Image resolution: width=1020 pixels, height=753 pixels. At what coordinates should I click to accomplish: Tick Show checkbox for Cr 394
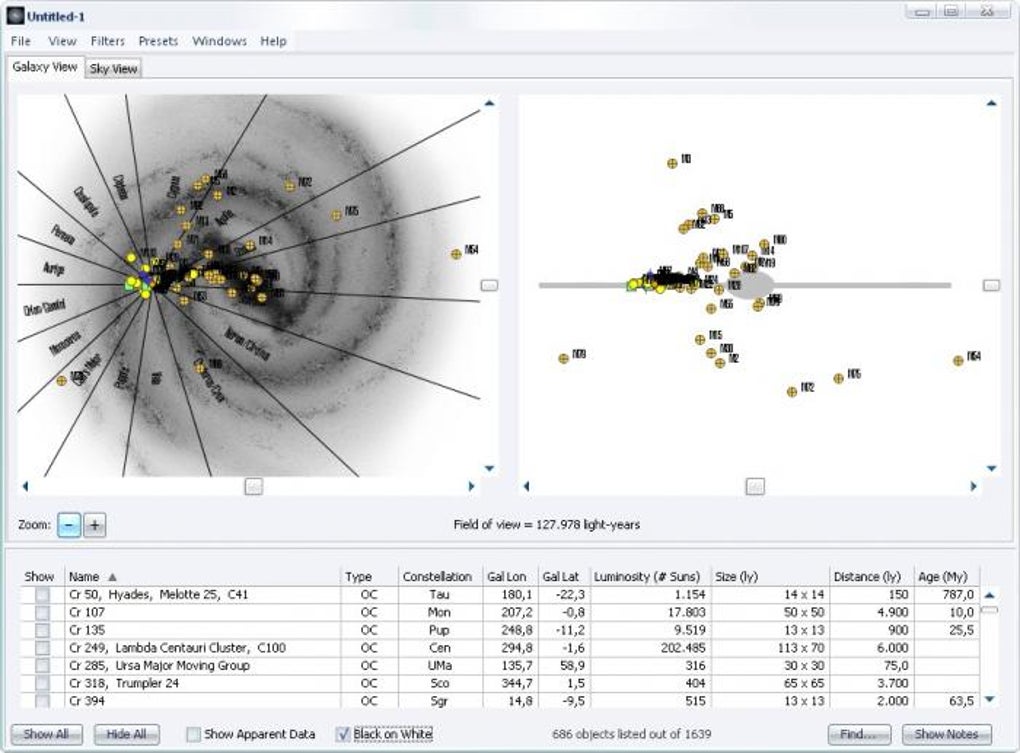(42, 701)
